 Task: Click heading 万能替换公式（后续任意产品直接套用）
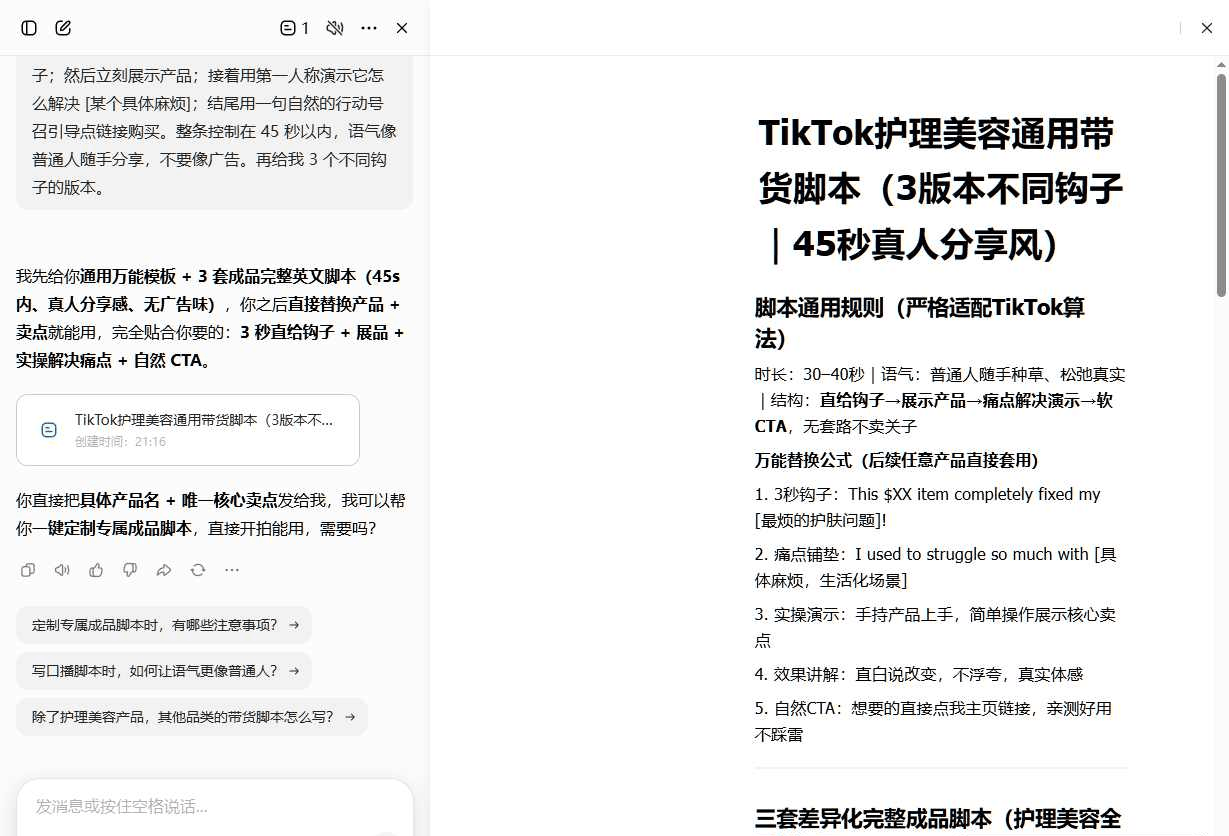(x=897, y=460)
